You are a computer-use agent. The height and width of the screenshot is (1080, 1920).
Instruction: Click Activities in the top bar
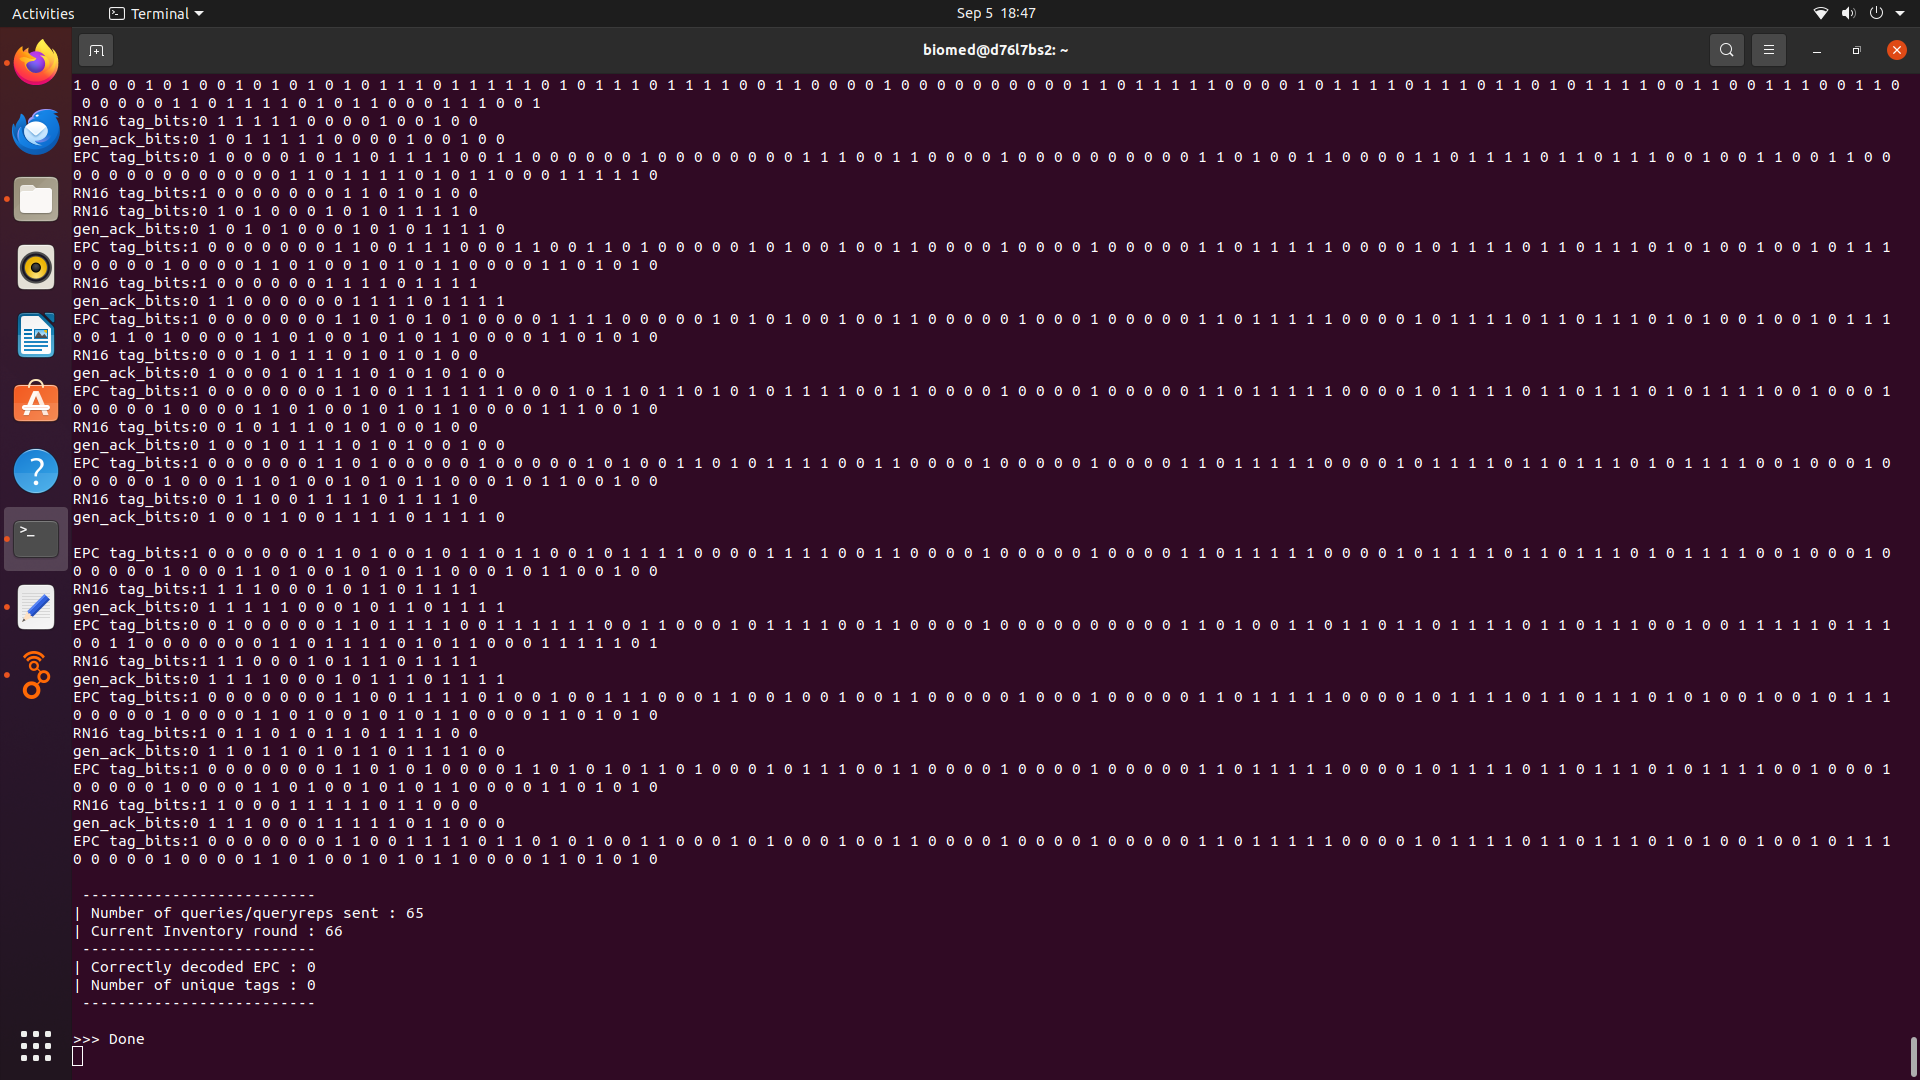pos(43,13)
